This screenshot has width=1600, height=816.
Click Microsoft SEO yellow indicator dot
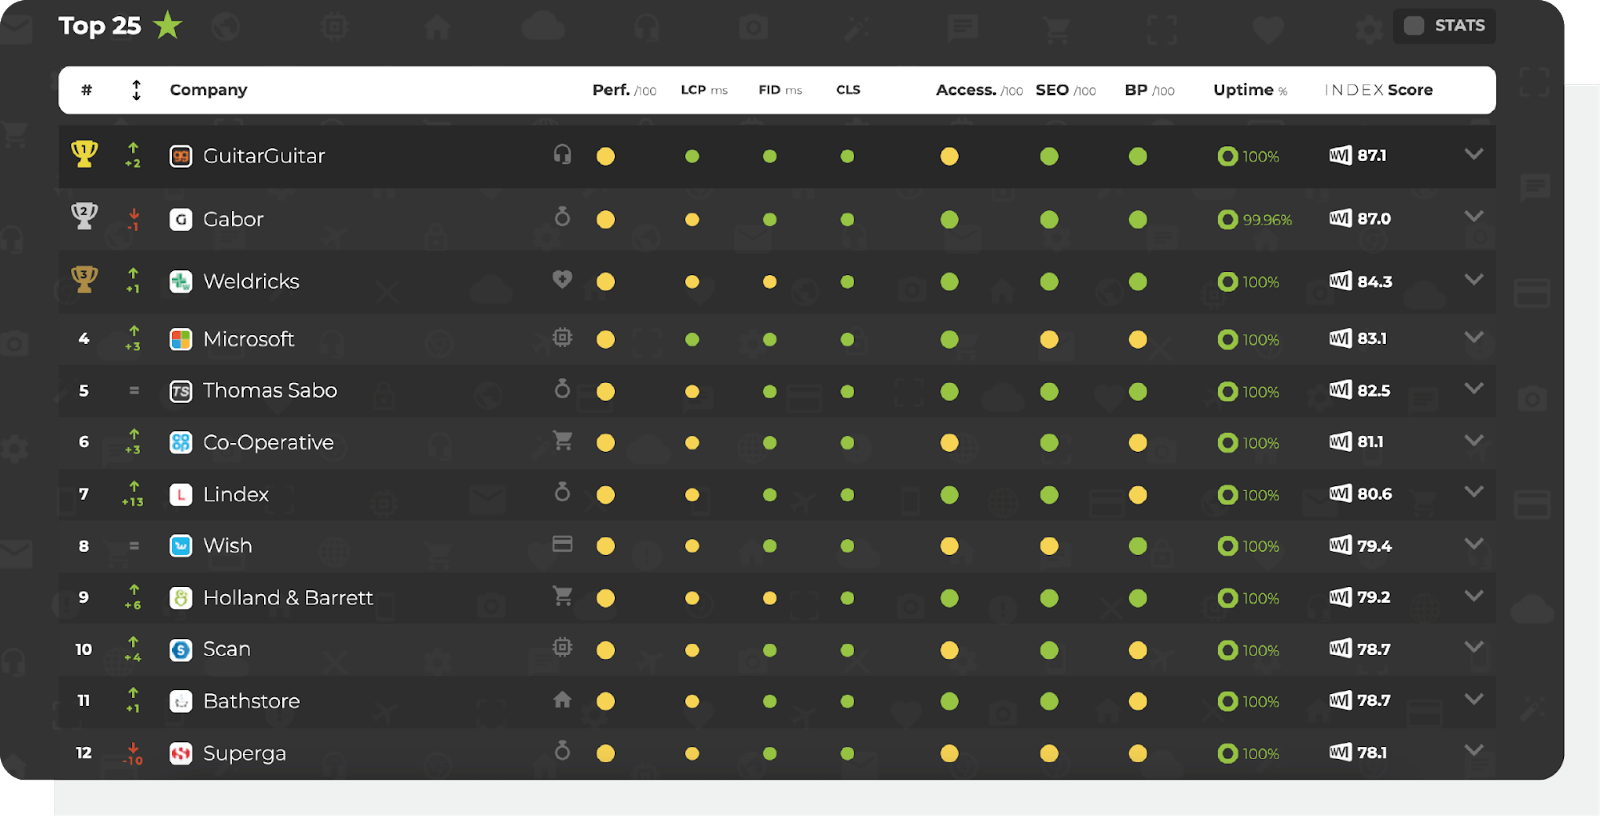click(1049, 340)
